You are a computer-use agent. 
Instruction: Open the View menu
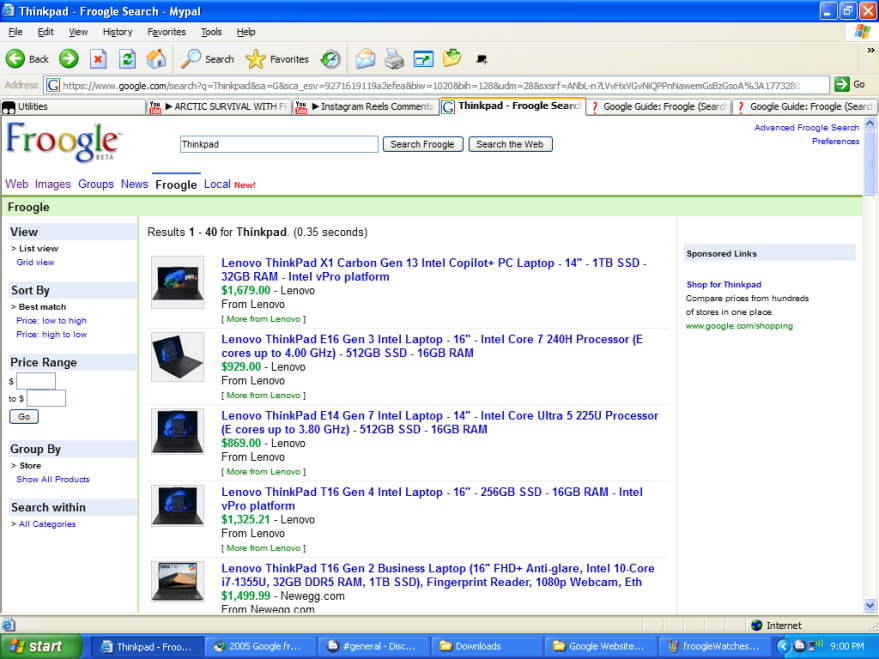coord(78,32)
